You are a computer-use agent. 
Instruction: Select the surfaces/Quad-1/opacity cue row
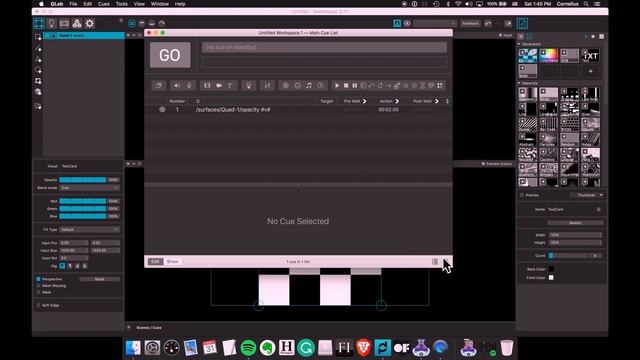point(298,109)
